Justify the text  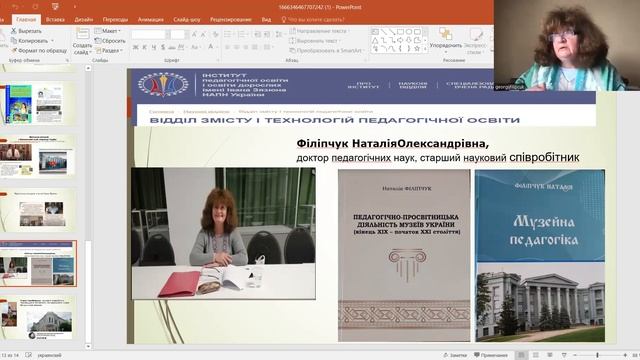point(255,47)
